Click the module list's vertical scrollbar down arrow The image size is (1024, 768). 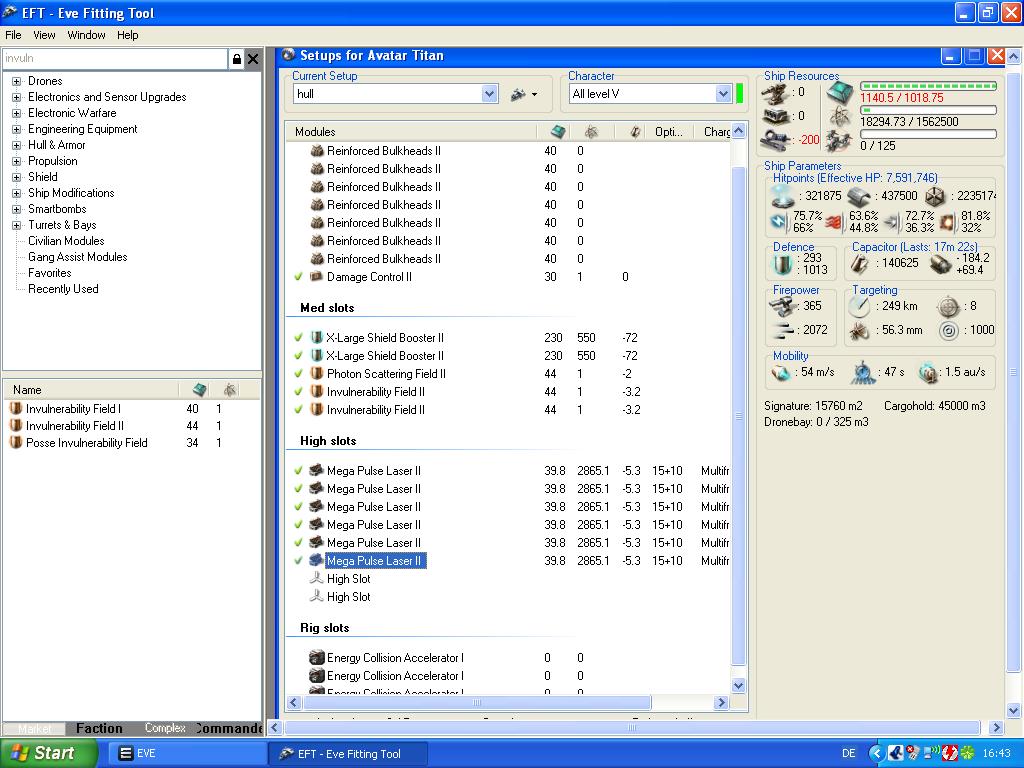point(739,686)
